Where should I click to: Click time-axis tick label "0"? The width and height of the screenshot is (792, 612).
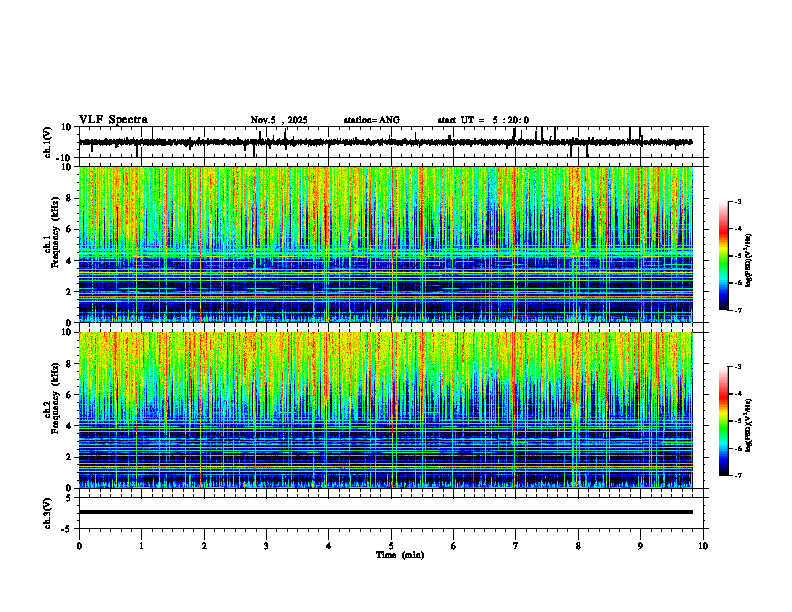[79, 546]
